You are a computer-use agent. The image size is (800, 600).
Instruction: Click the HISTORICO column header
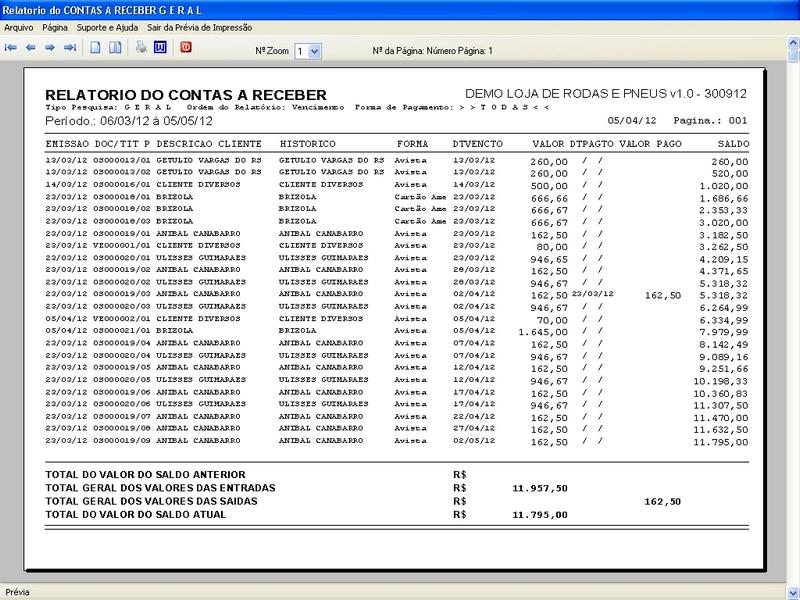click(308, 144)
